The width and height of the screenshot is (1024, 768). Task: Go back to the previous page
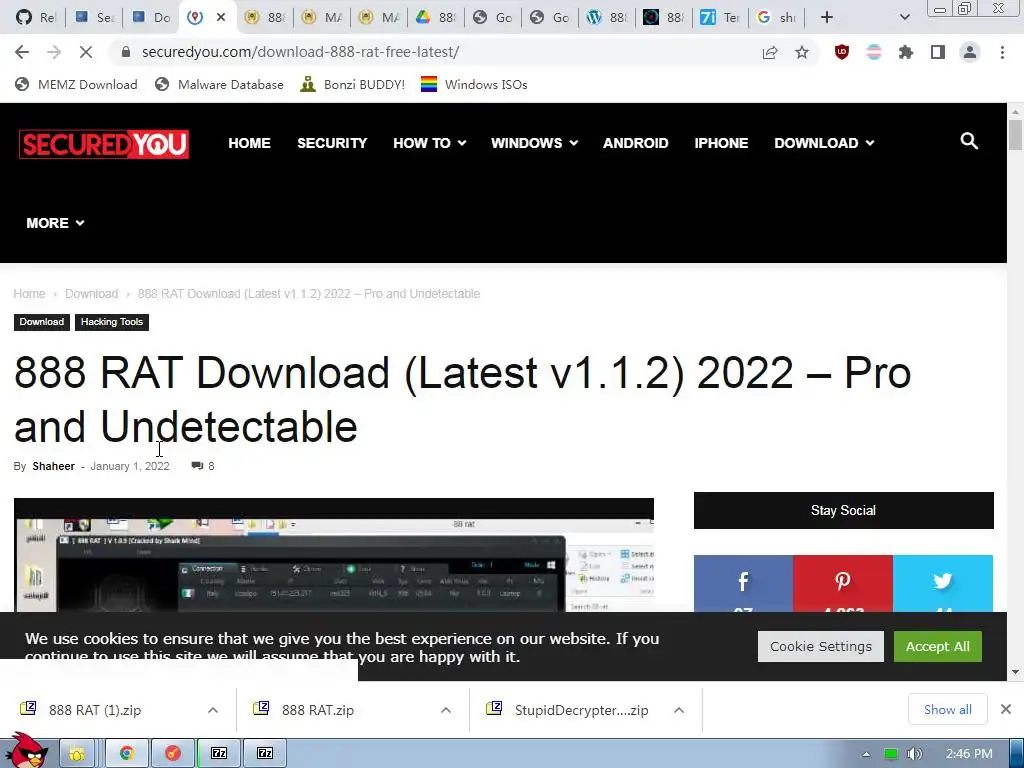pos(22,52)
